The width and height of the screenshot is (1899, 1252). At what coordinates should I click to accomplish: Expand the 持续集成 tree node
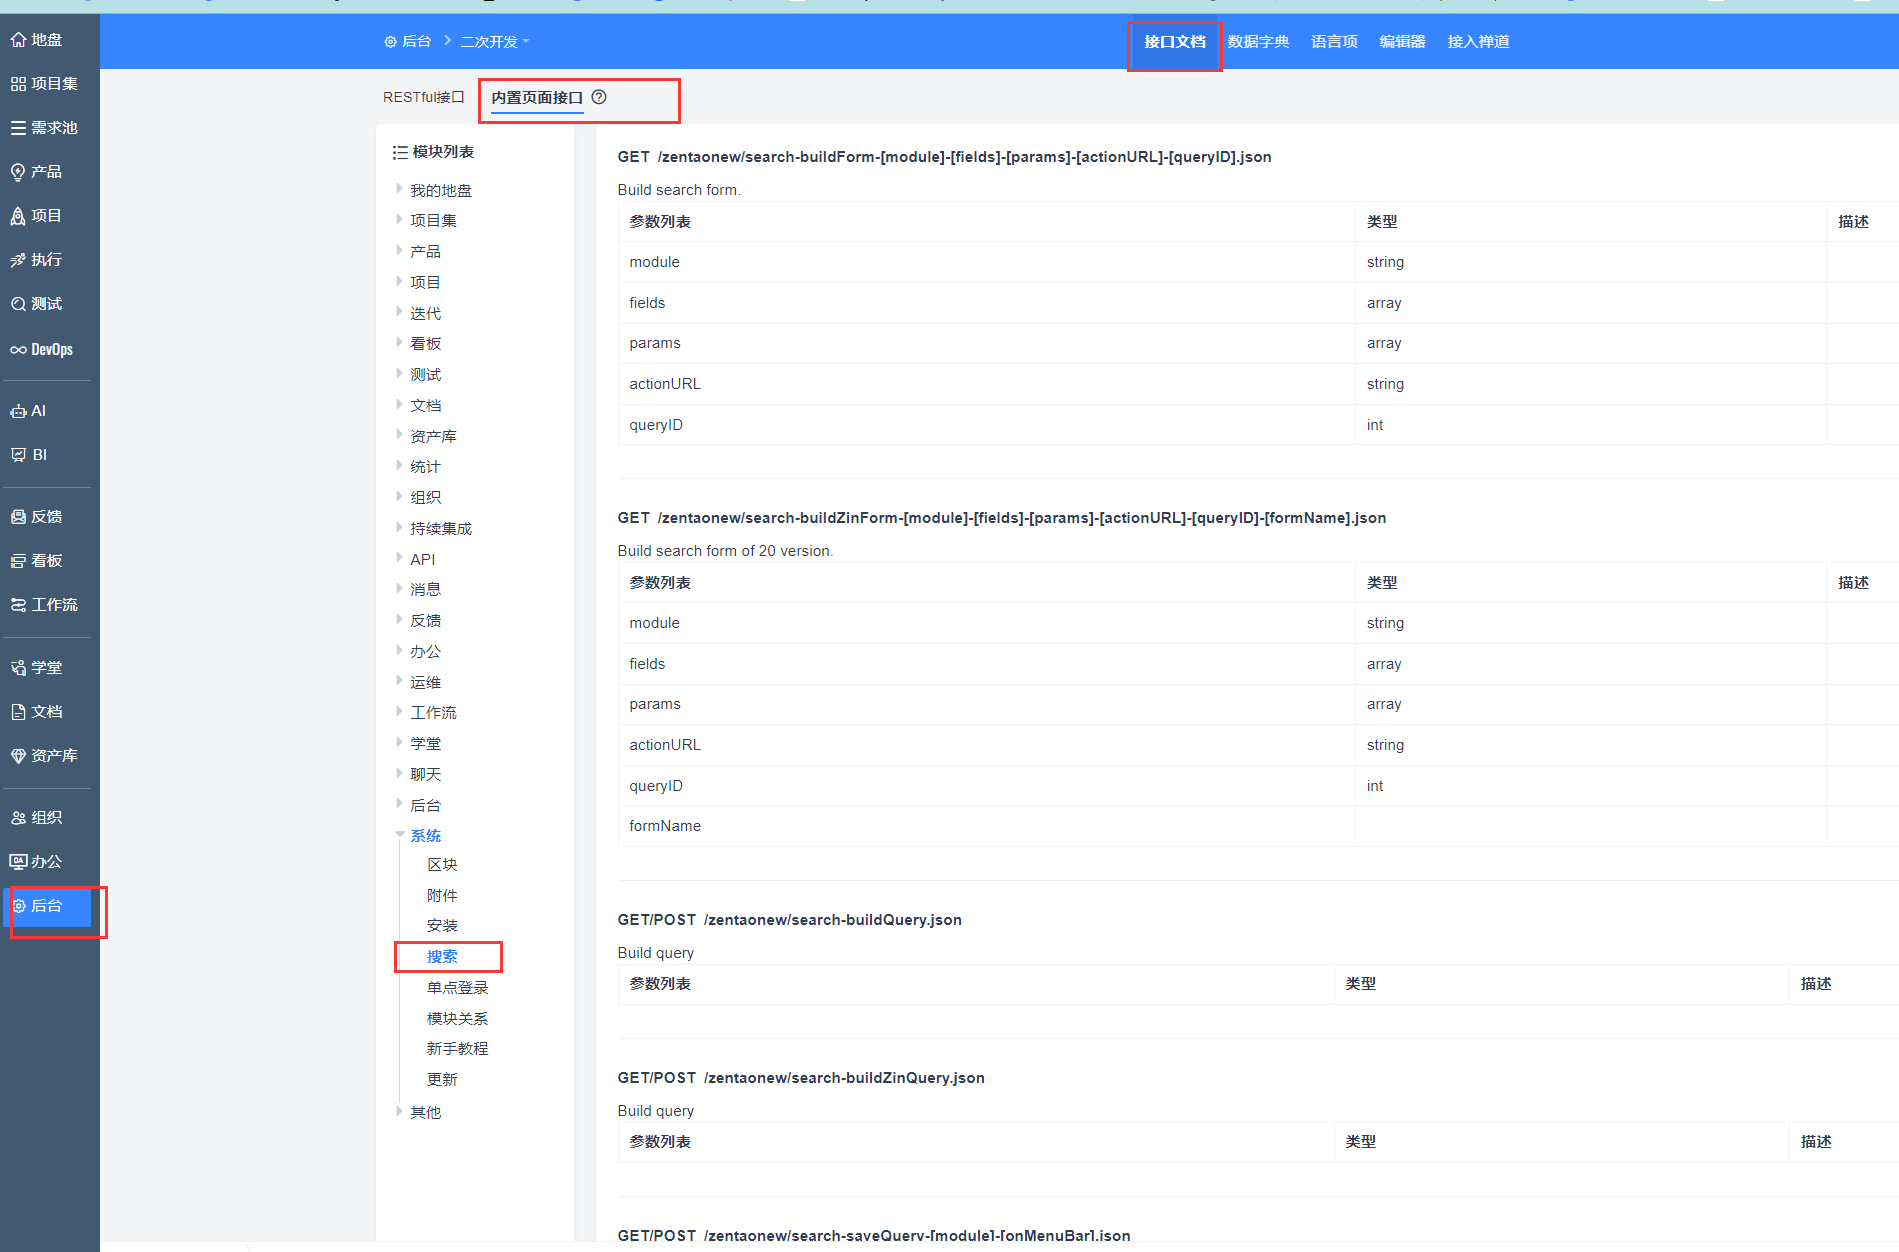(x=399, y=527)
